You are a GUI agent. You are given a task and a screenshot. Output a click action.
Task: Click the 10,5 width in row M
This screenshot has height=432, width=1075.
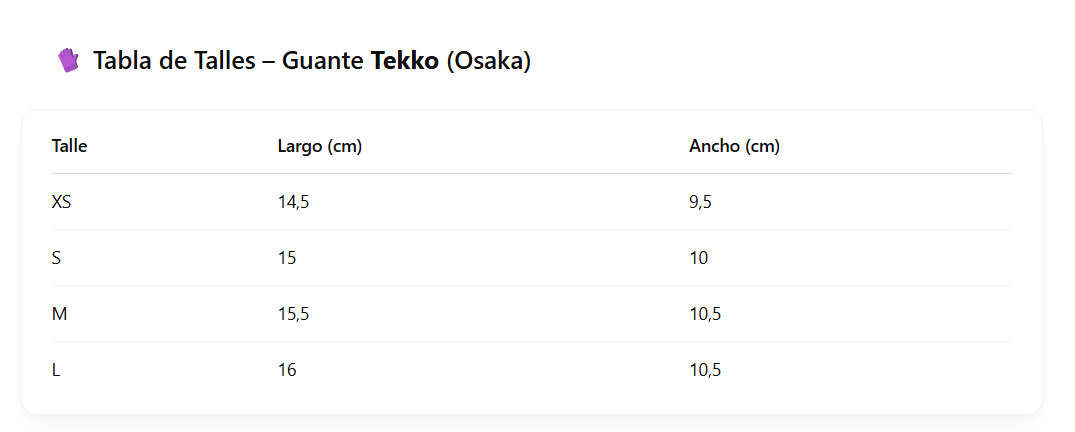click(x=705, y=314)
